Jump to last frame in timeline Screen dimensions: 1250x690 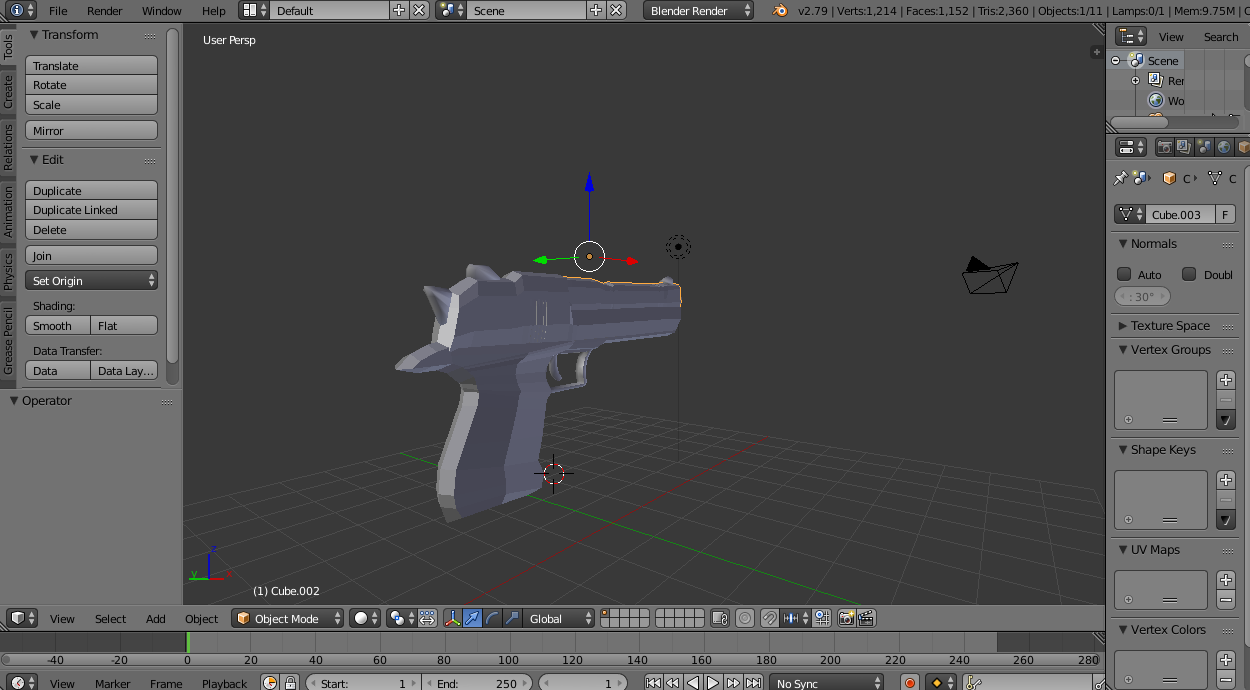point(753,683)
